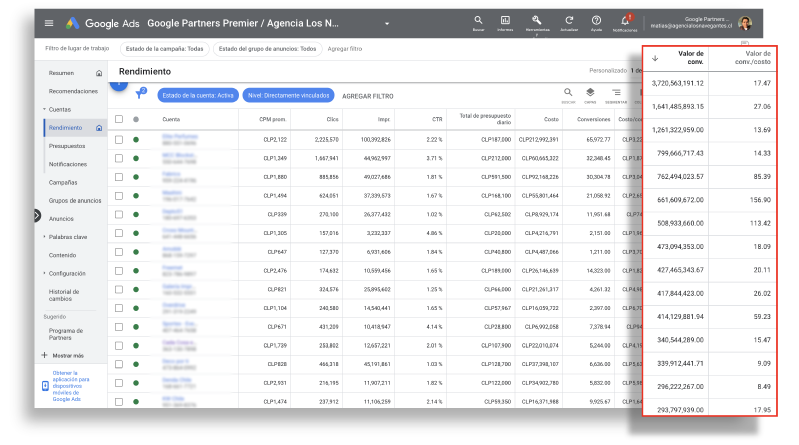This screenshot has width=799, height=445.
Task: Open the Capas layers icon
Action: [x=590, y=92]
